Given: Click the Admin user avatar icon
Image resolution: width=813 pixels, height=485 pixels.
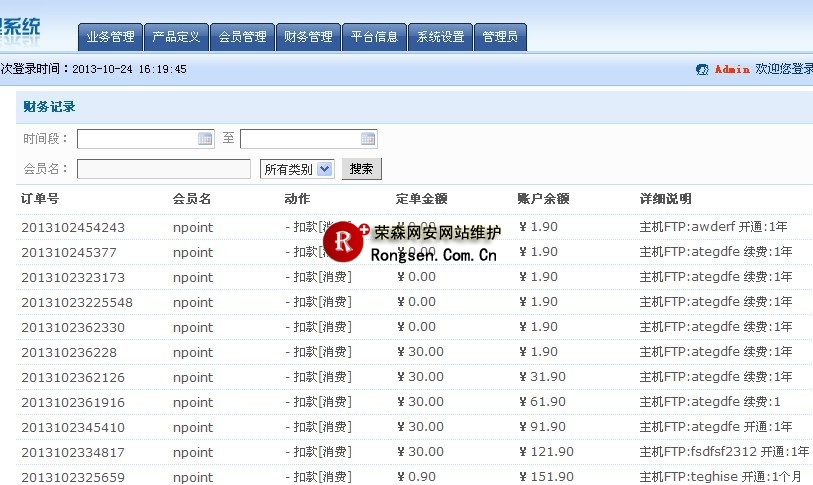Looking at the screenshot, I should coord(702,70).
